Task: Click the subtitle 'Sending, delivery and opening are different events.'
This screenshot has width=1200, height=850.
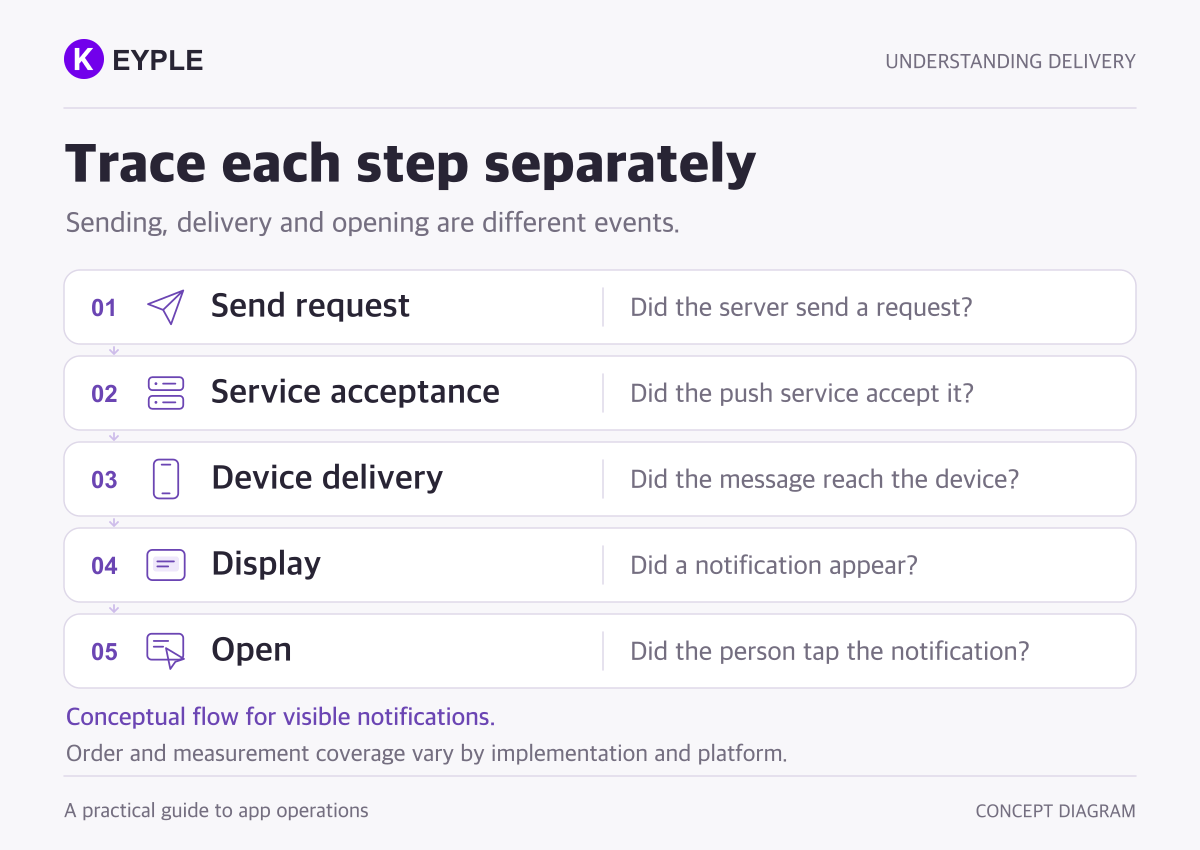Action: point(372,222)
